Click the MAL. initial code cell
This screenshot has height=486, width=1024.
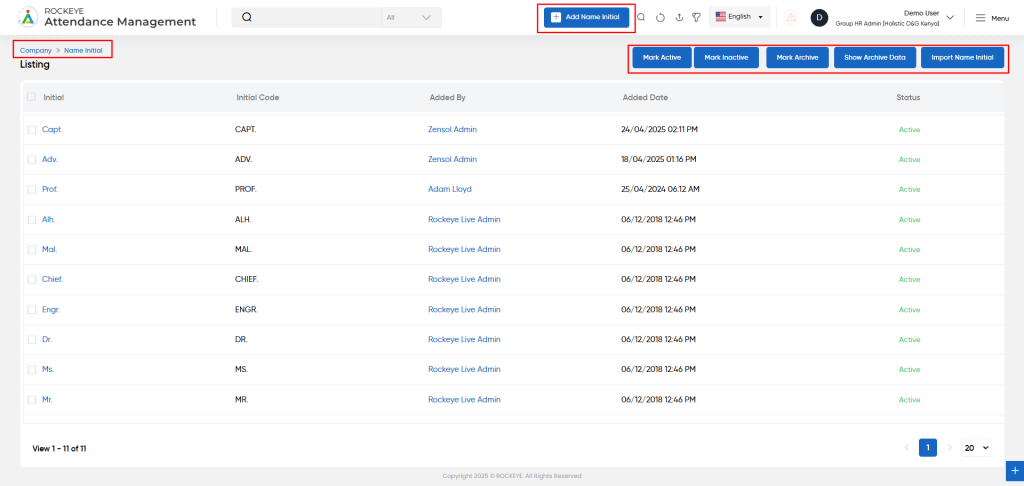[244, 250]
